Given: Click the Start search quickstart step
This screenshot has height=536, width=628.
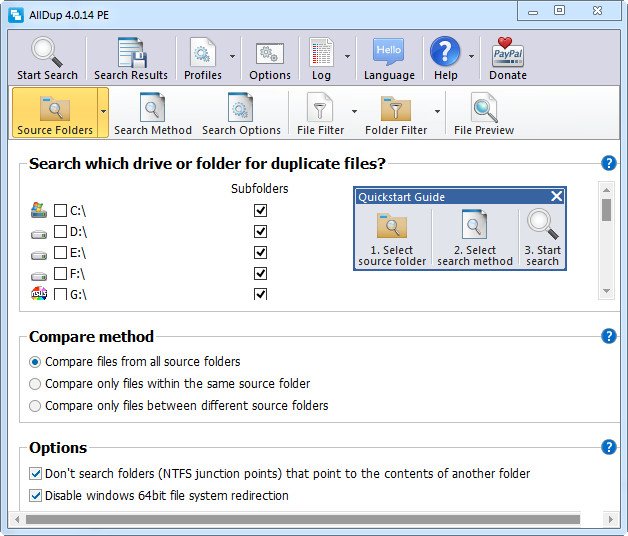Looking at the screenshot, I should 542,238.
